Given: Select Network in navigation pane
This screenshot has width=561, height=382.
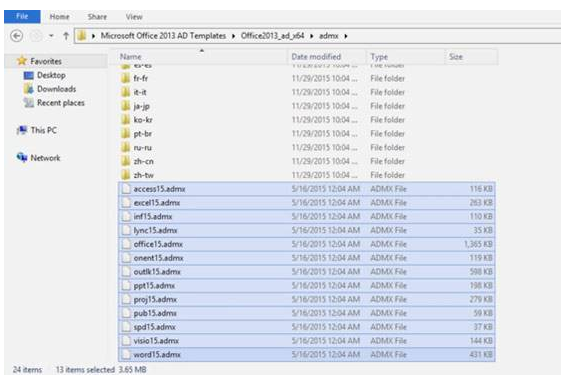Looking at the screenshot, I should click(x=45, y=158).
